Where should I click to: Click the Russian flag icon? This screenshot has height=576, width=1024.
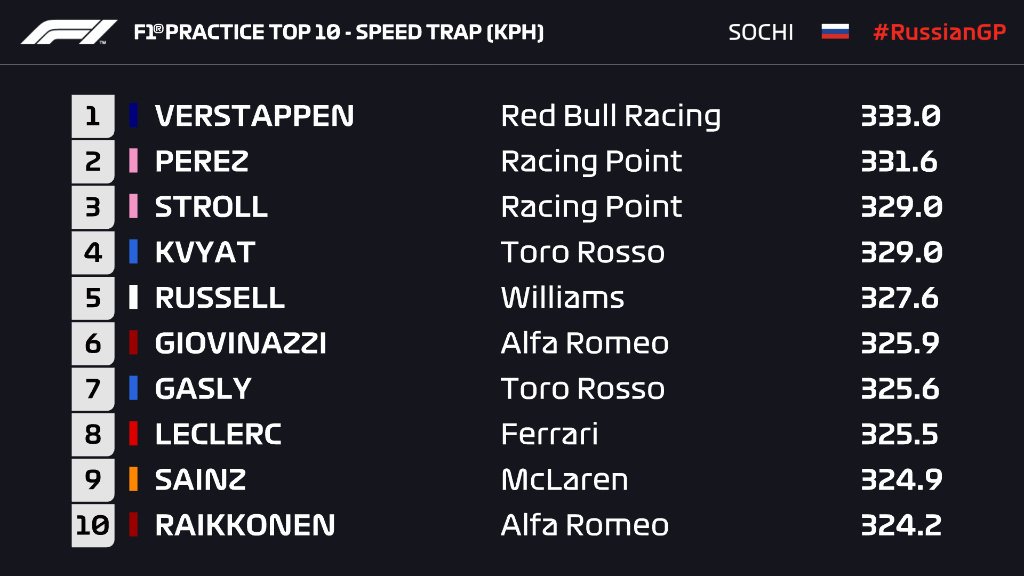coord(835,31)
